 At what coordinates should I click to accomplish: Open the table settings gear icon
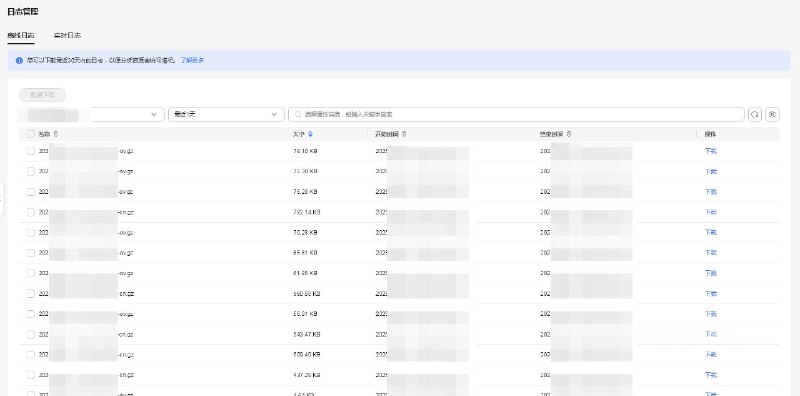click(x=772, y=115)
